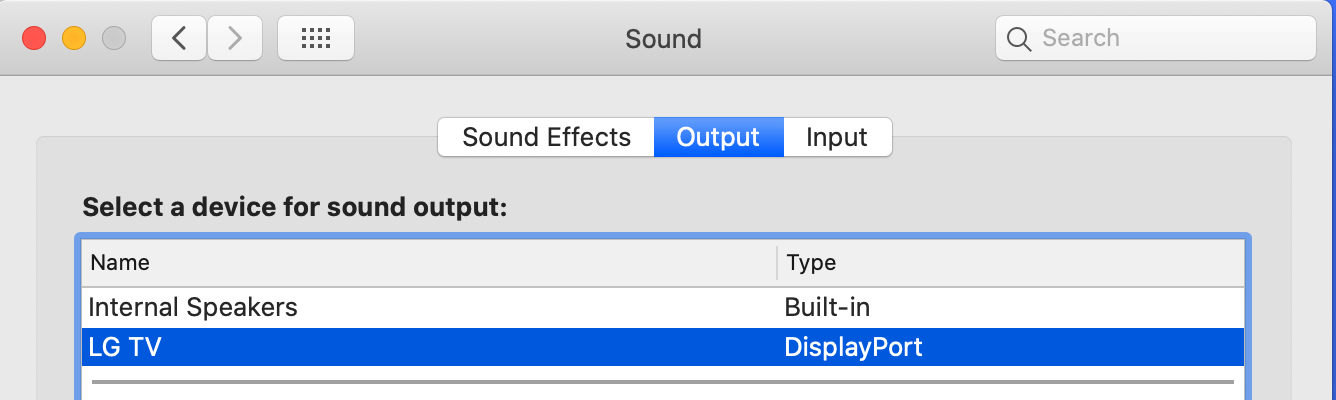Go forward with the right chevron button
The width and height of the screenshot is (1336, 400).
click(235, 39)
